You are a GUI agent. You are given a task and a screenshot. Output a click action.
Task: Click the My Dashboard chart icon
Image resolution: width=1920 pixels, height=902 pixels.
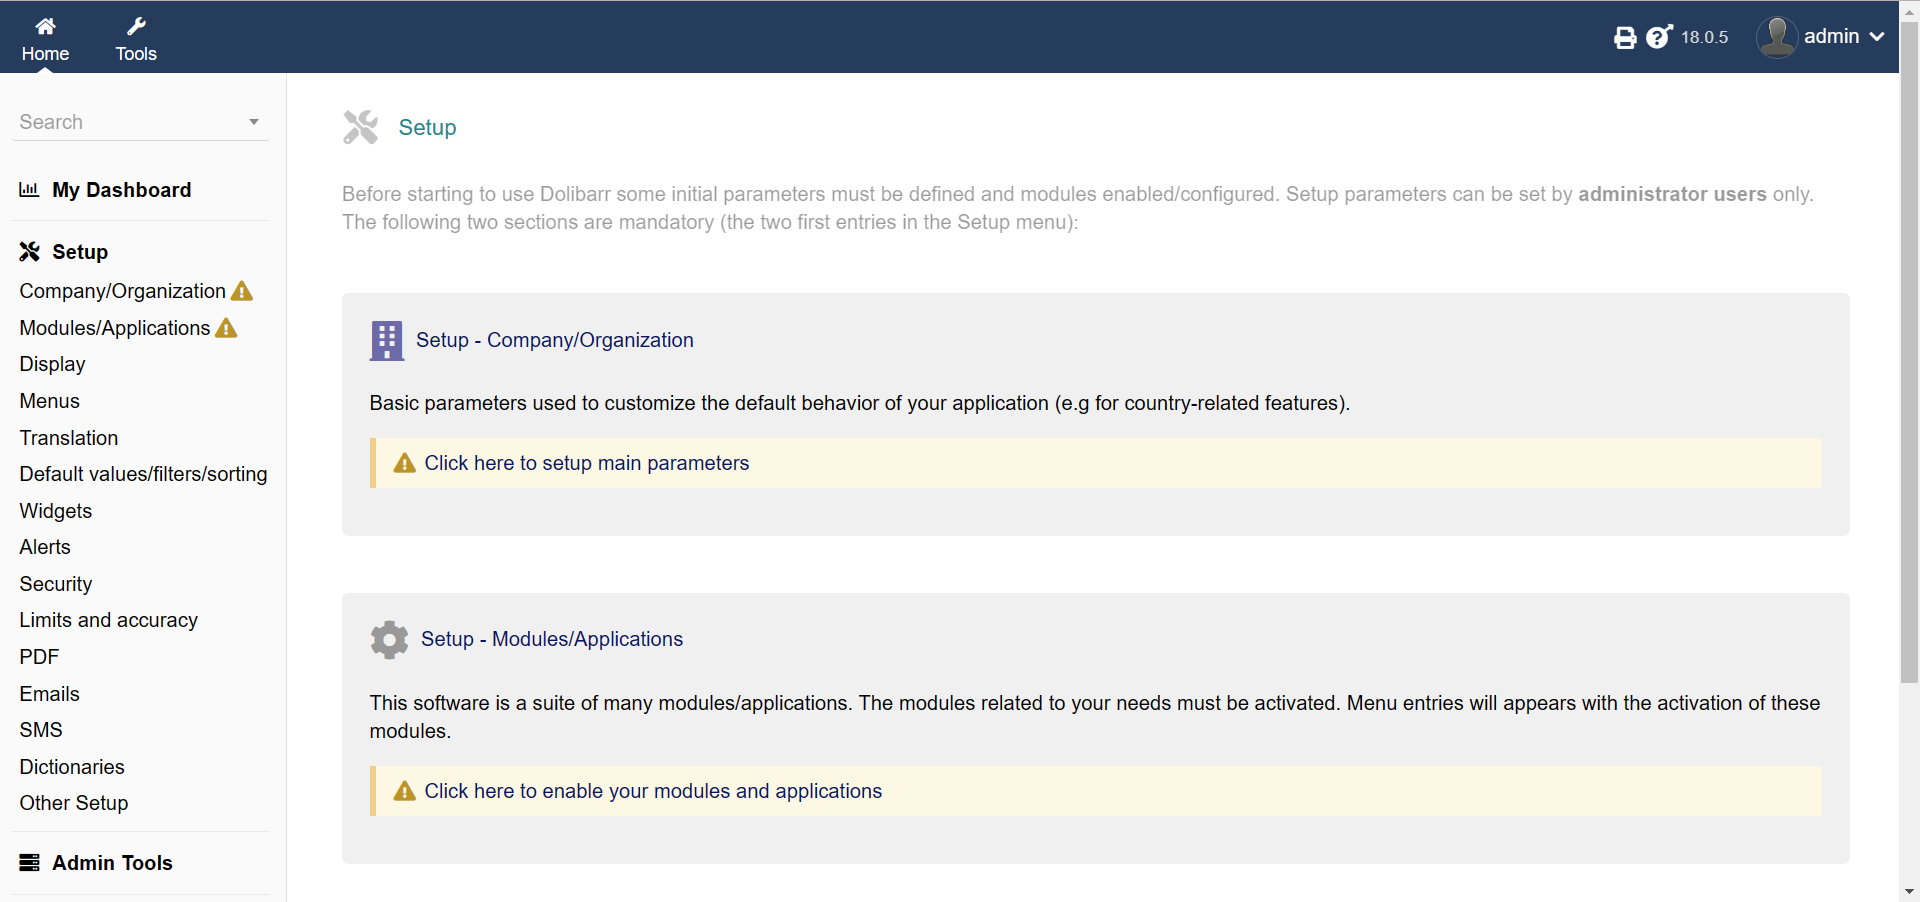click(29, 190)
